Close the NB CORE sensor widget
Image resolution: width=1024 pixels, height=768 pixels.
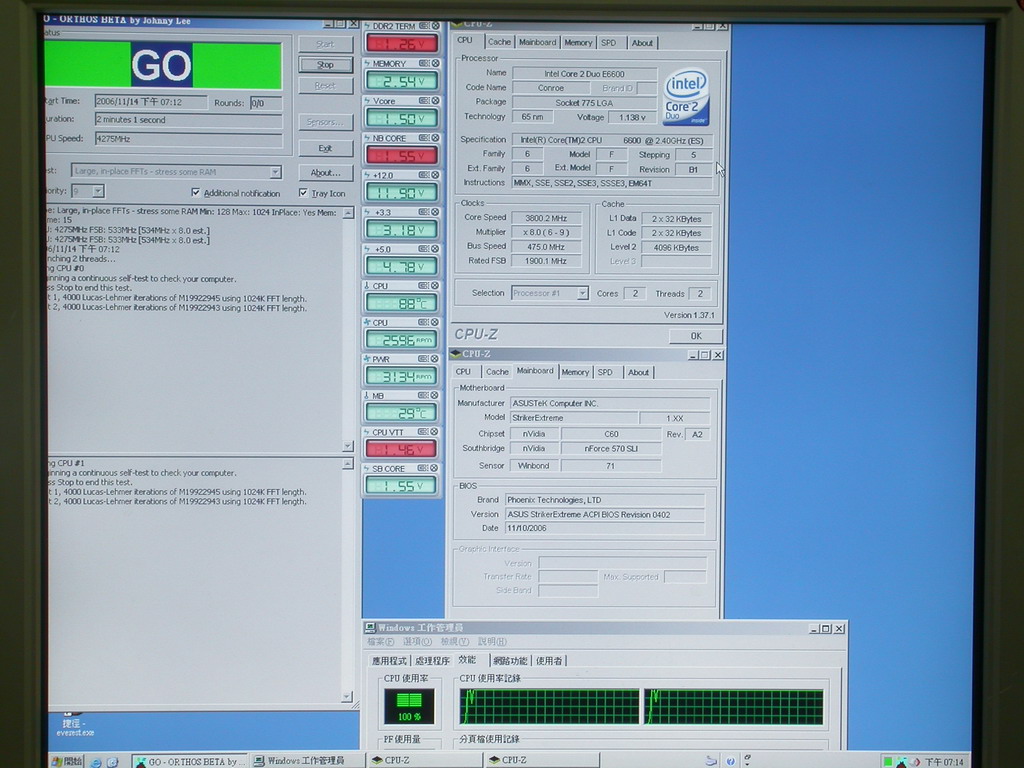click(436, 138)
